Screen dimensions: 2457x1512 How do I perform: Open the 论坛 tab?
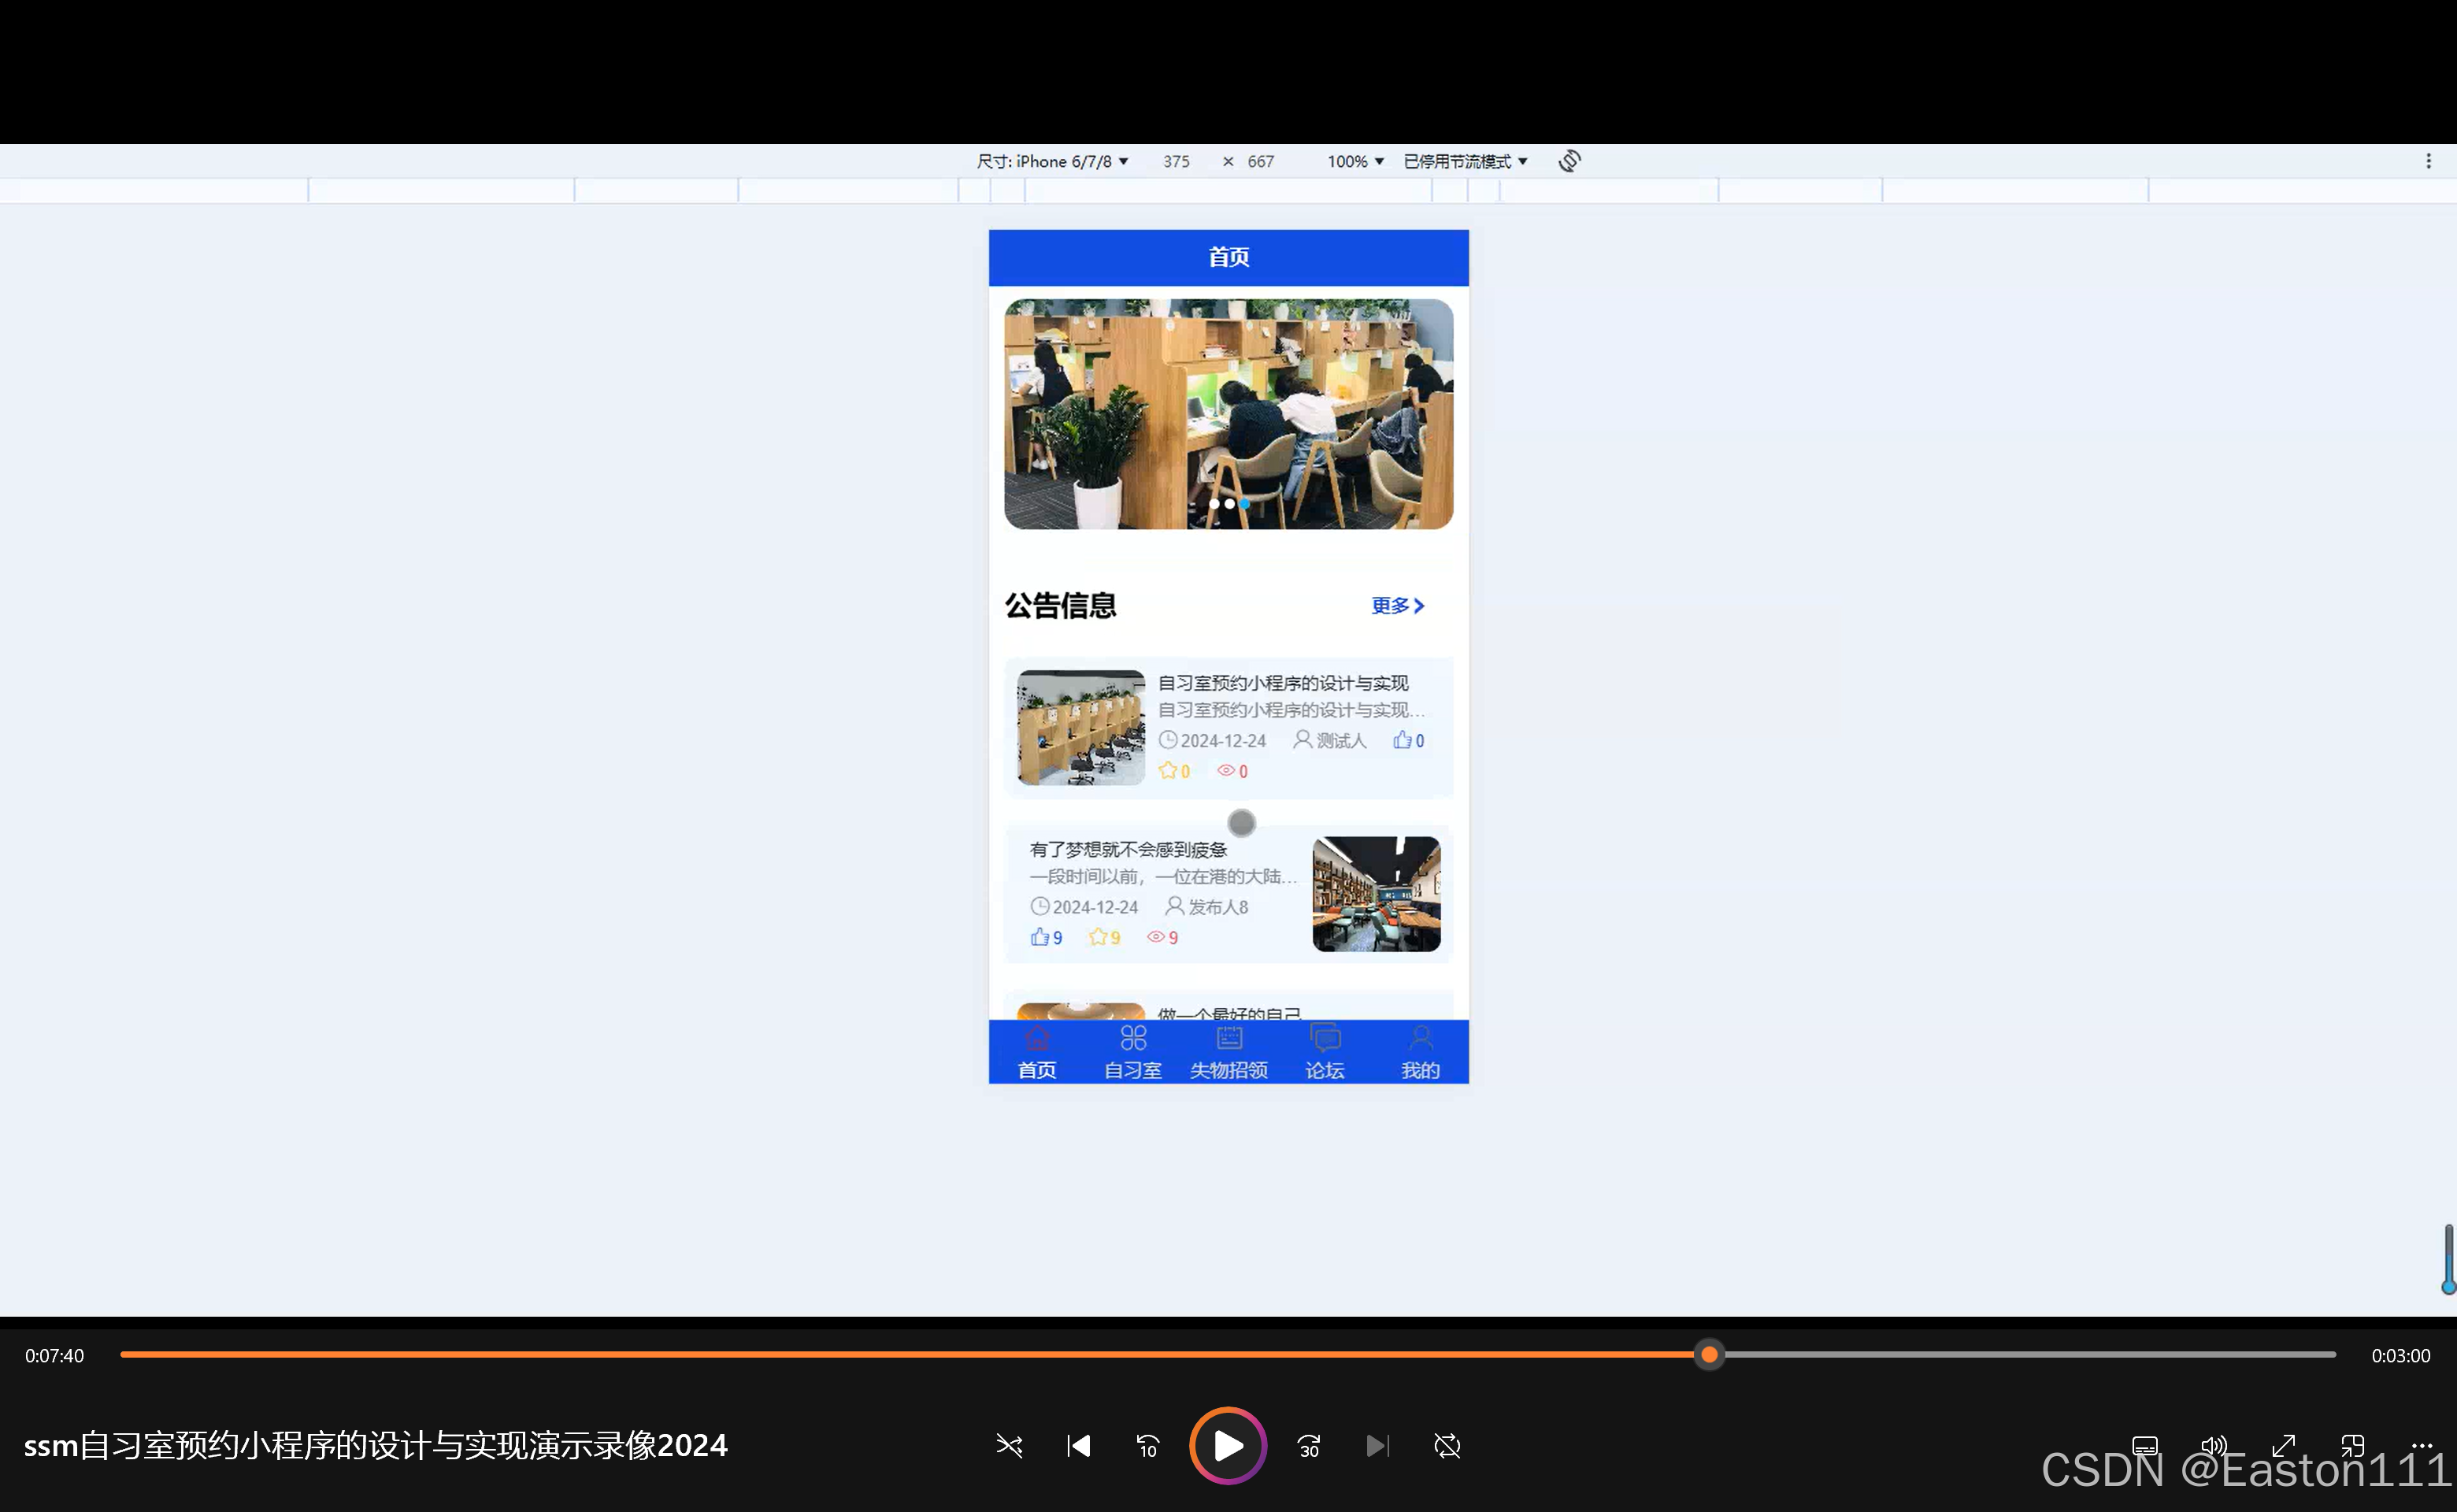1324,1052
